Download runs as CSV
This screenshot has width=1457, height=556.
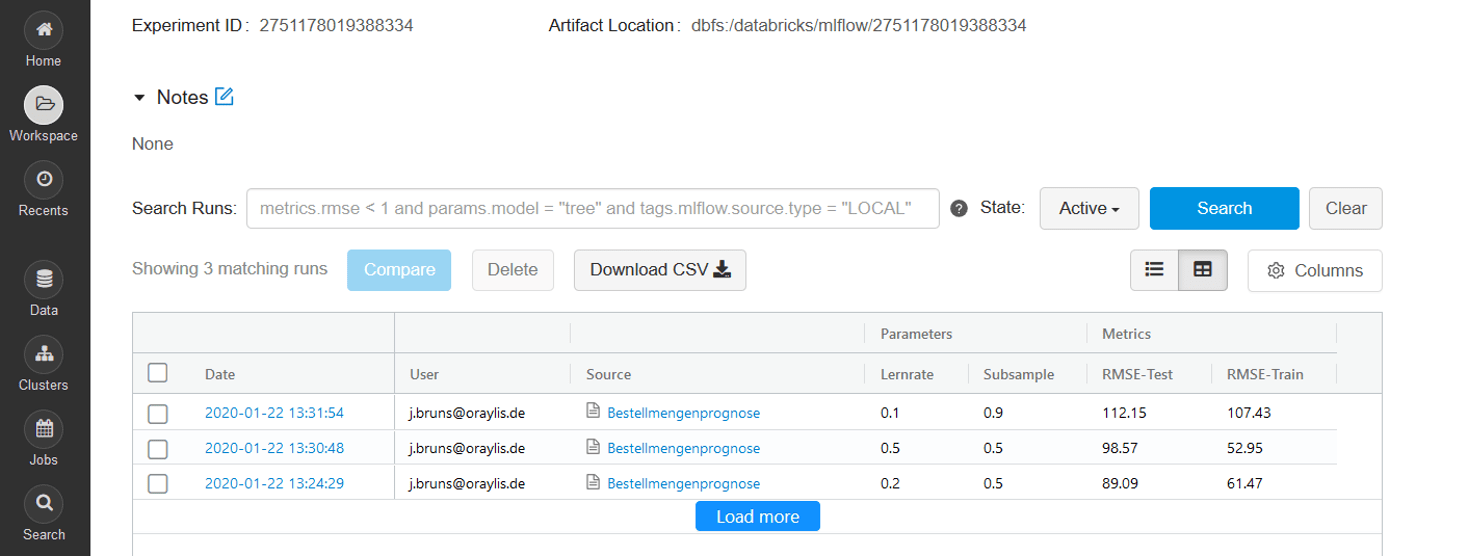(660, 270)
